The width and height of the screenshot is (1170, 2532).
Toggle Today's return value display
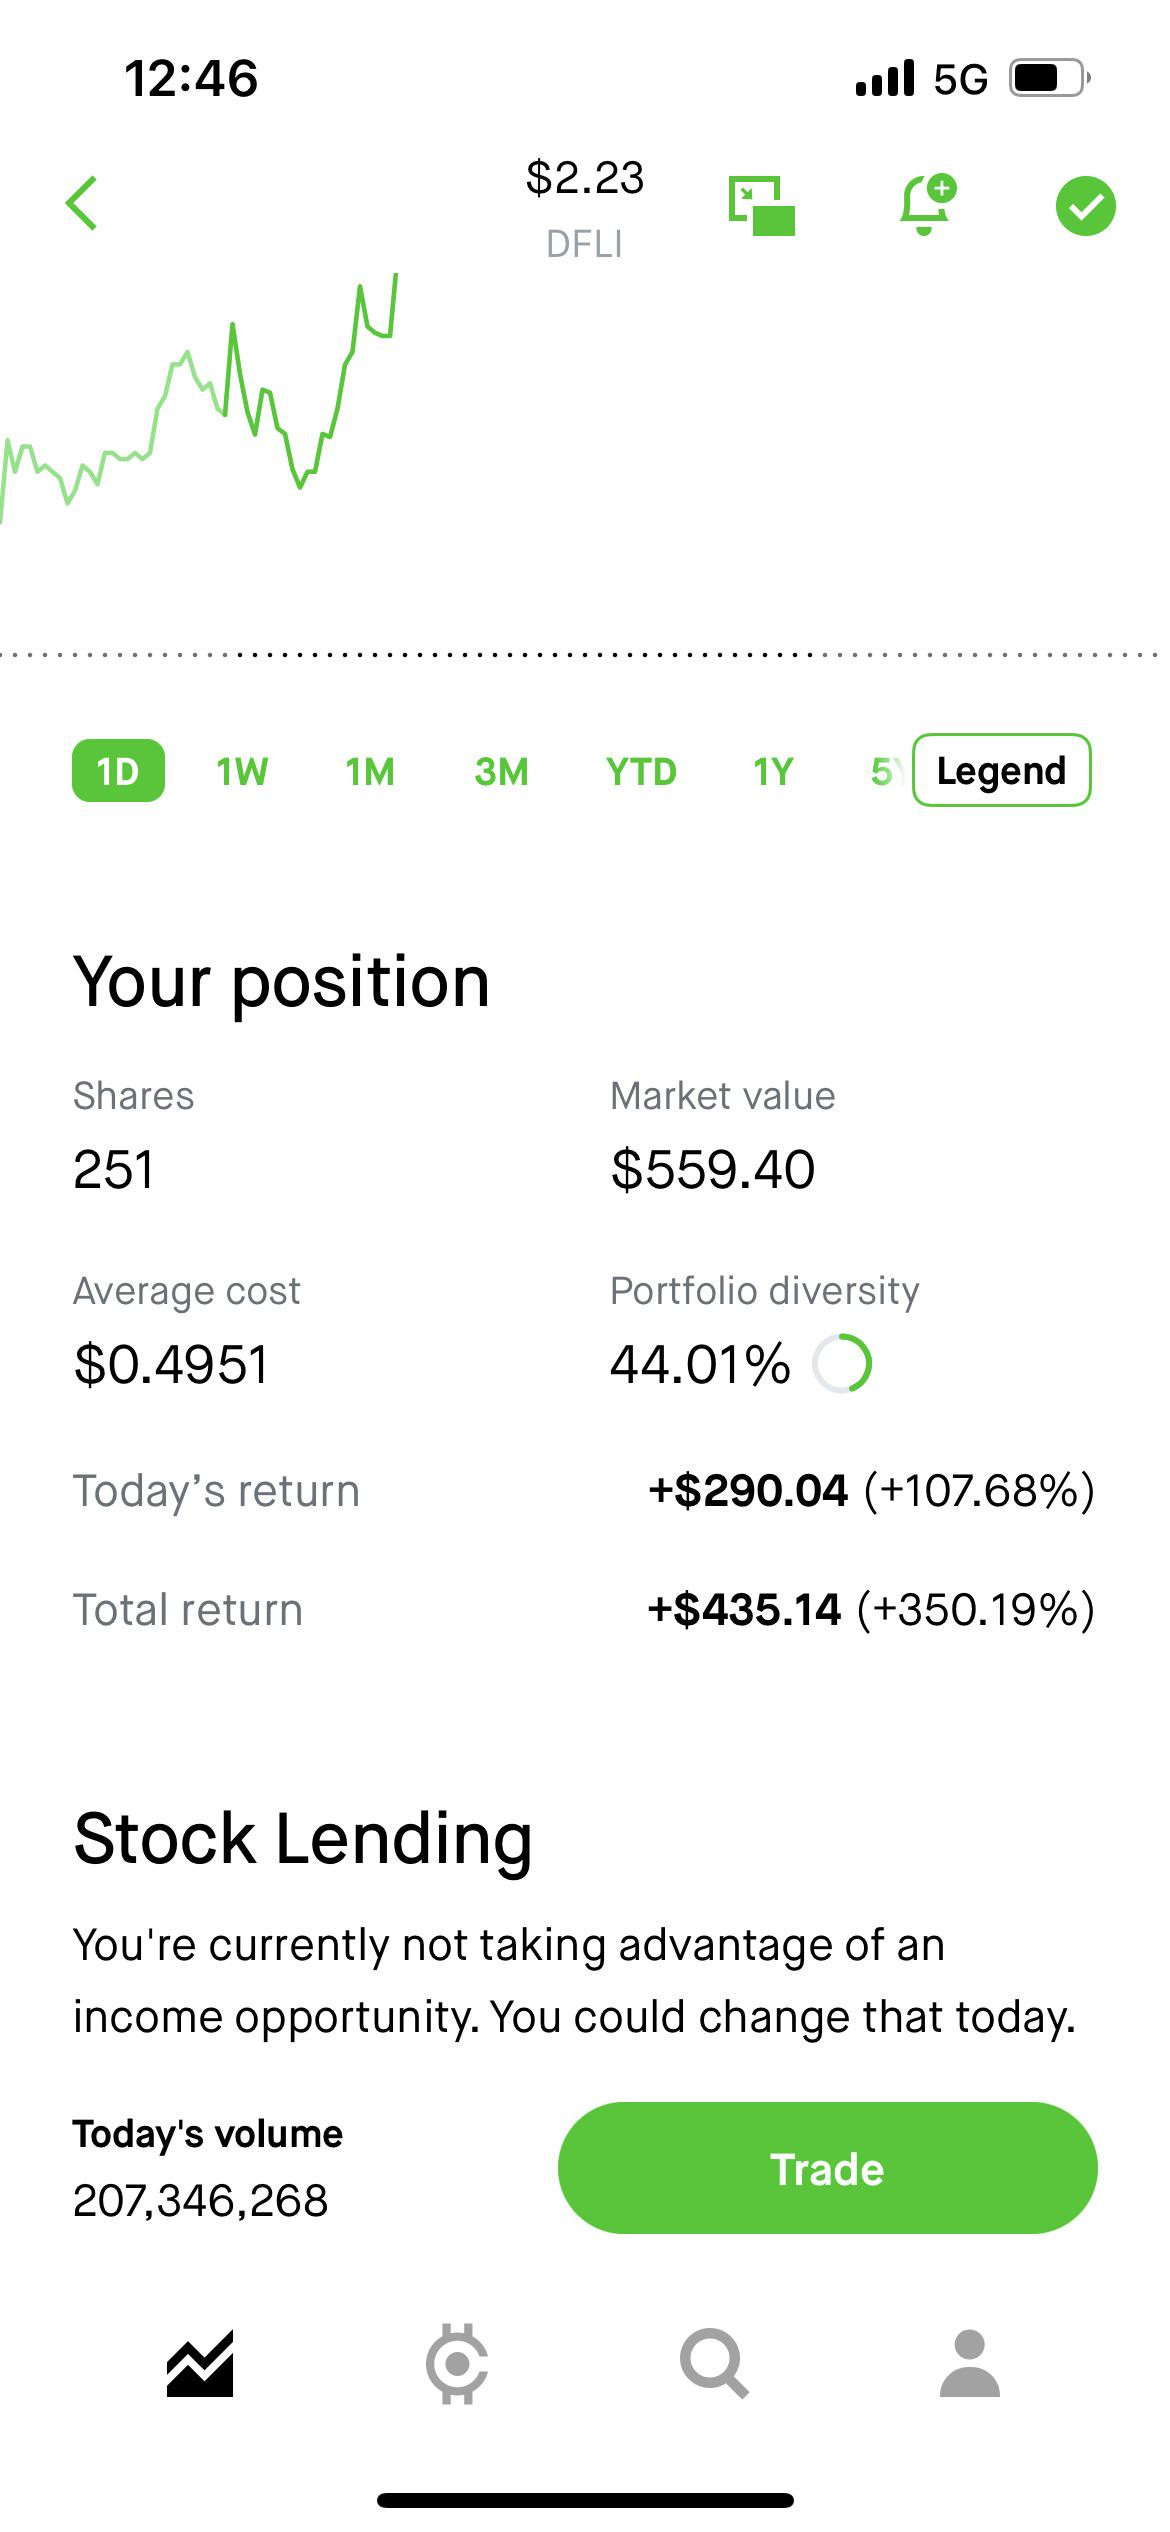[871, 1490]
